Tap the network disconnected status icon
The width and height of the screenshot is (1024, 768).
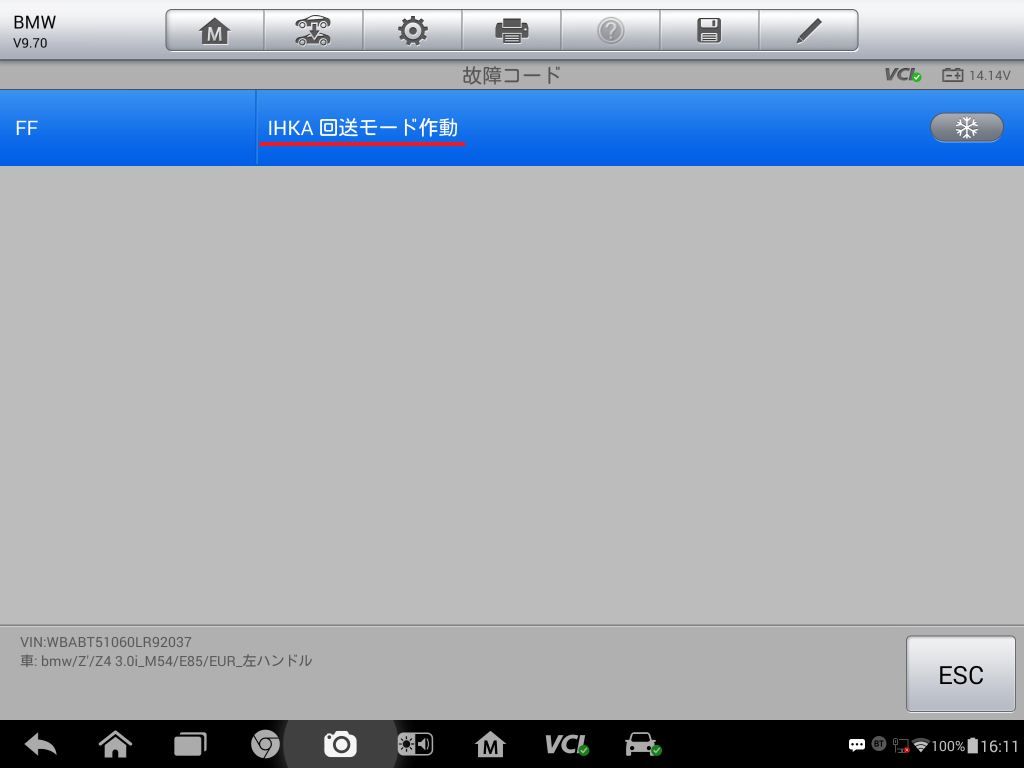tap(901, 745)
